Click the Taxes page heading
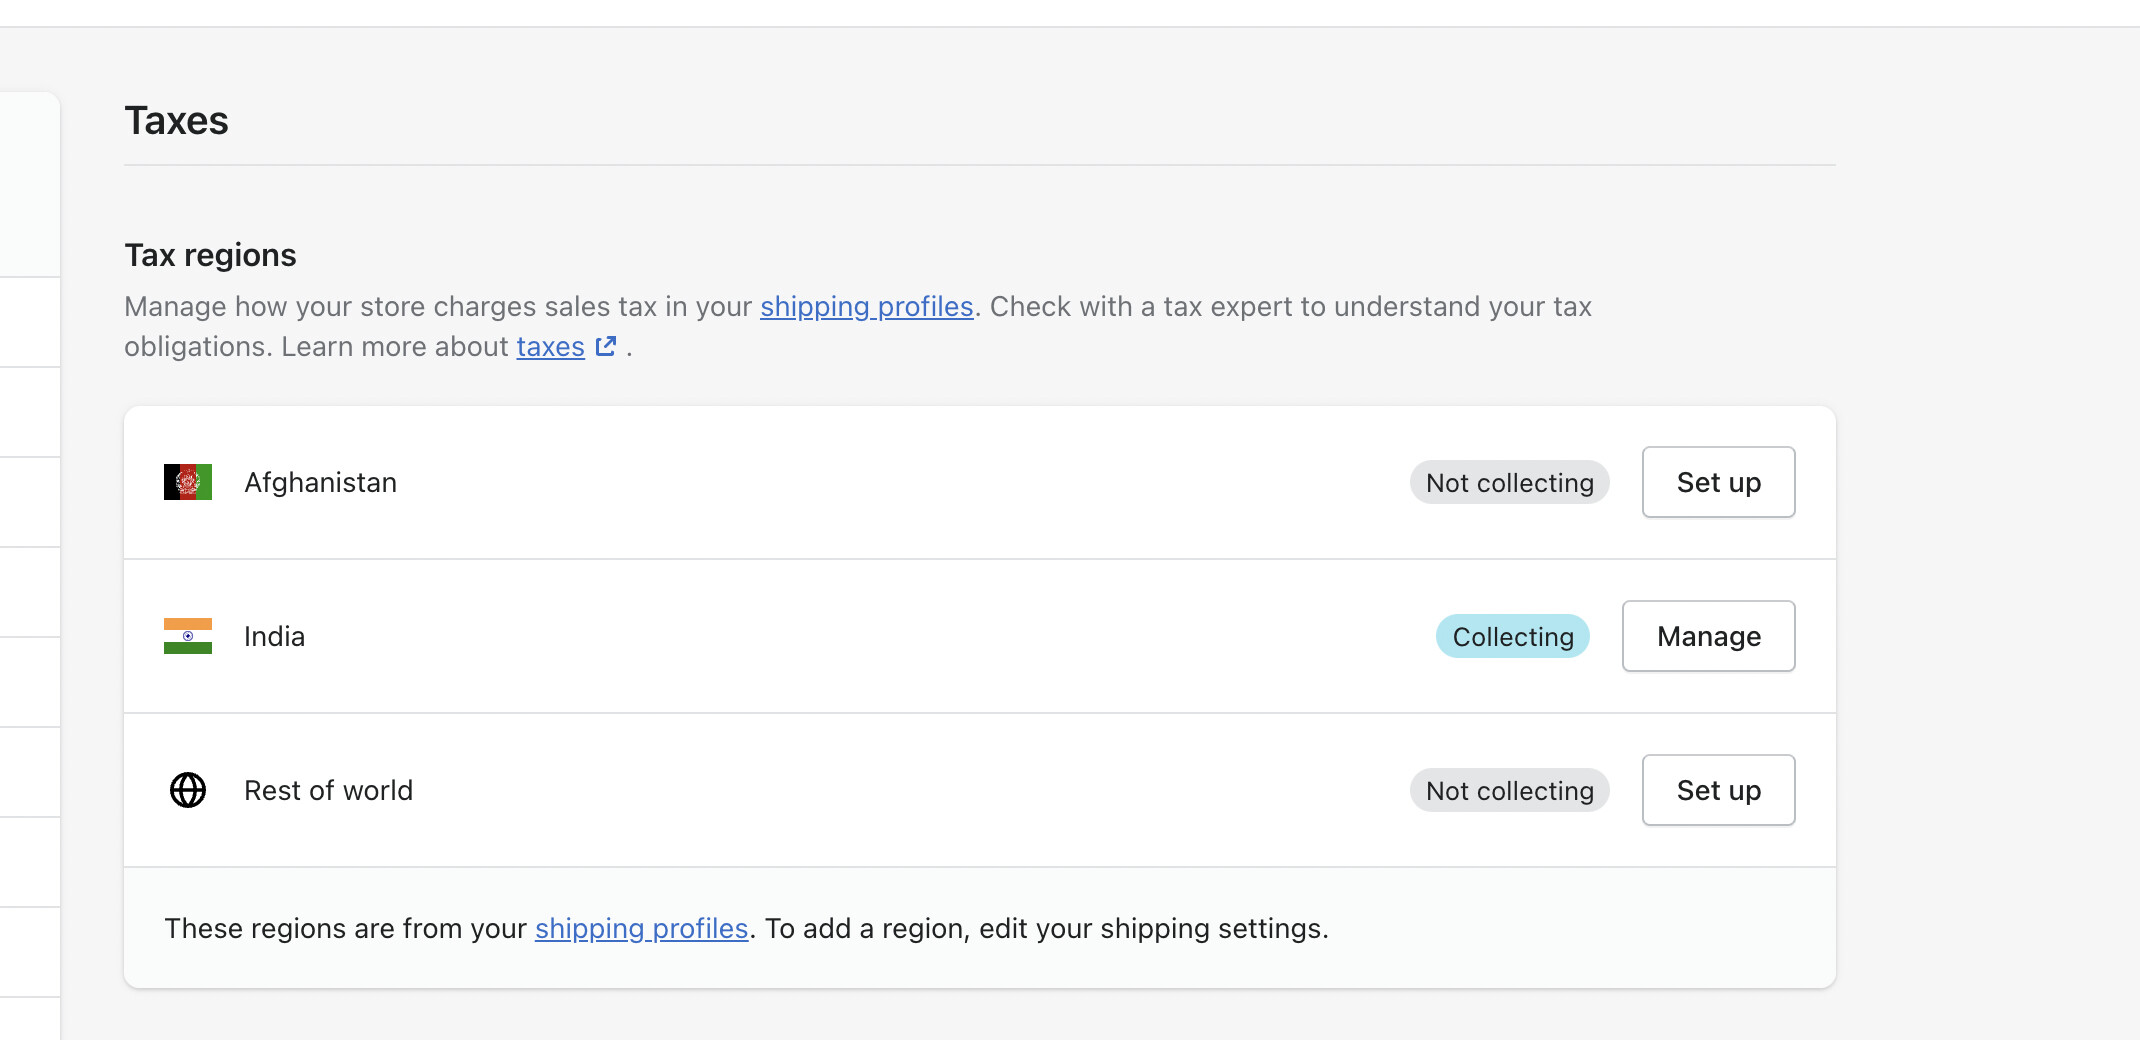The width and height of the screenshot is (2140, 1040). pos(176,120)
